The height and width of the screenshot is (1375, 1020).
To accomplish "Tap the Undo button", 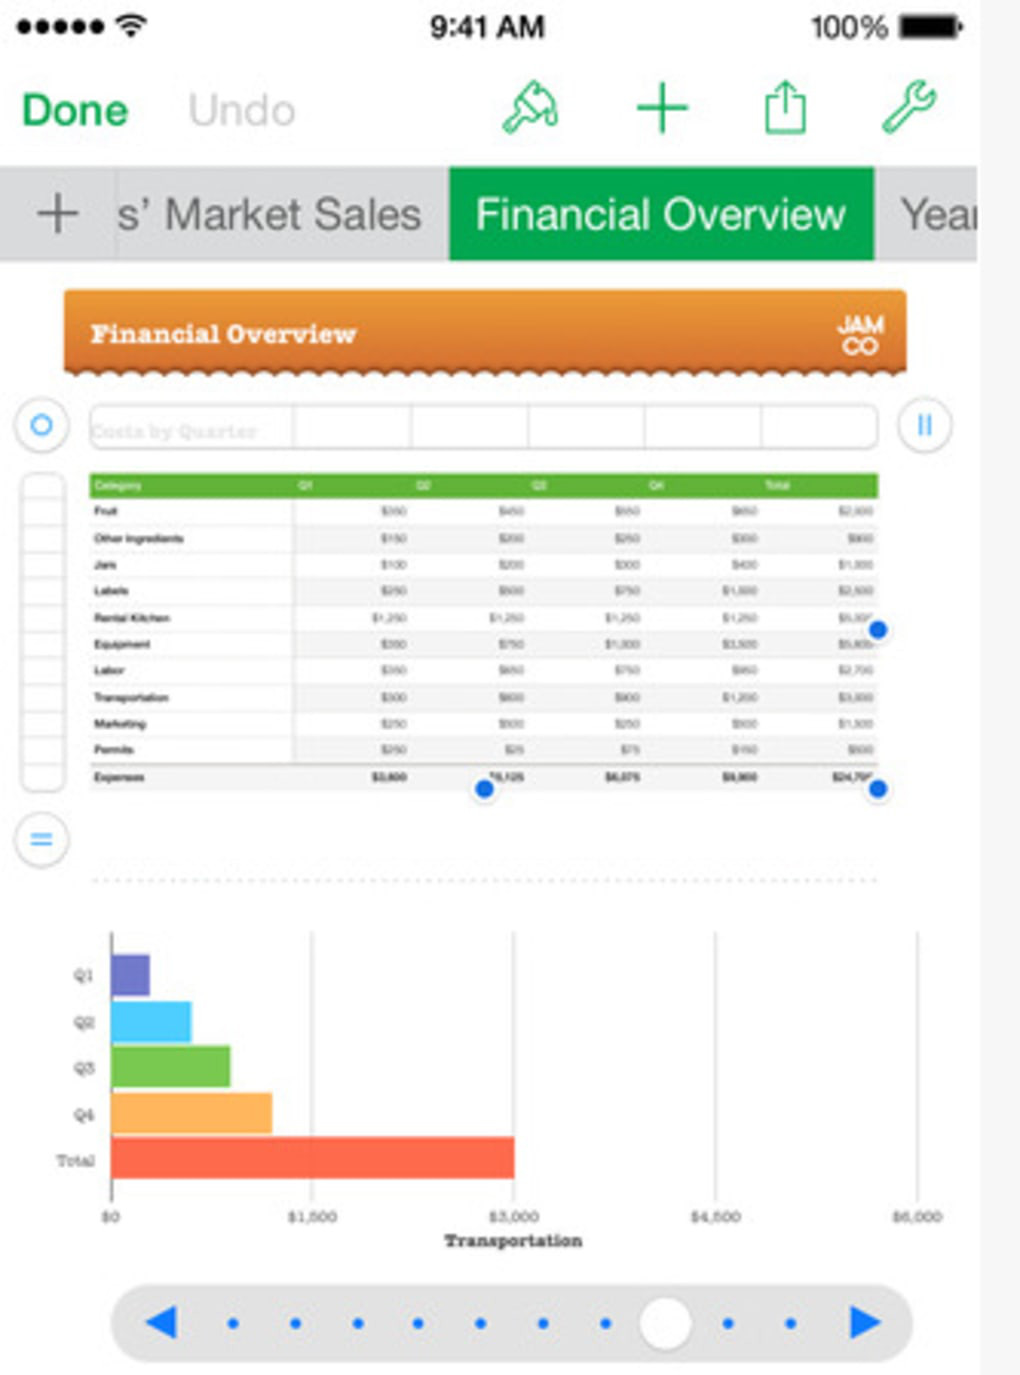I will click(242, 110).
